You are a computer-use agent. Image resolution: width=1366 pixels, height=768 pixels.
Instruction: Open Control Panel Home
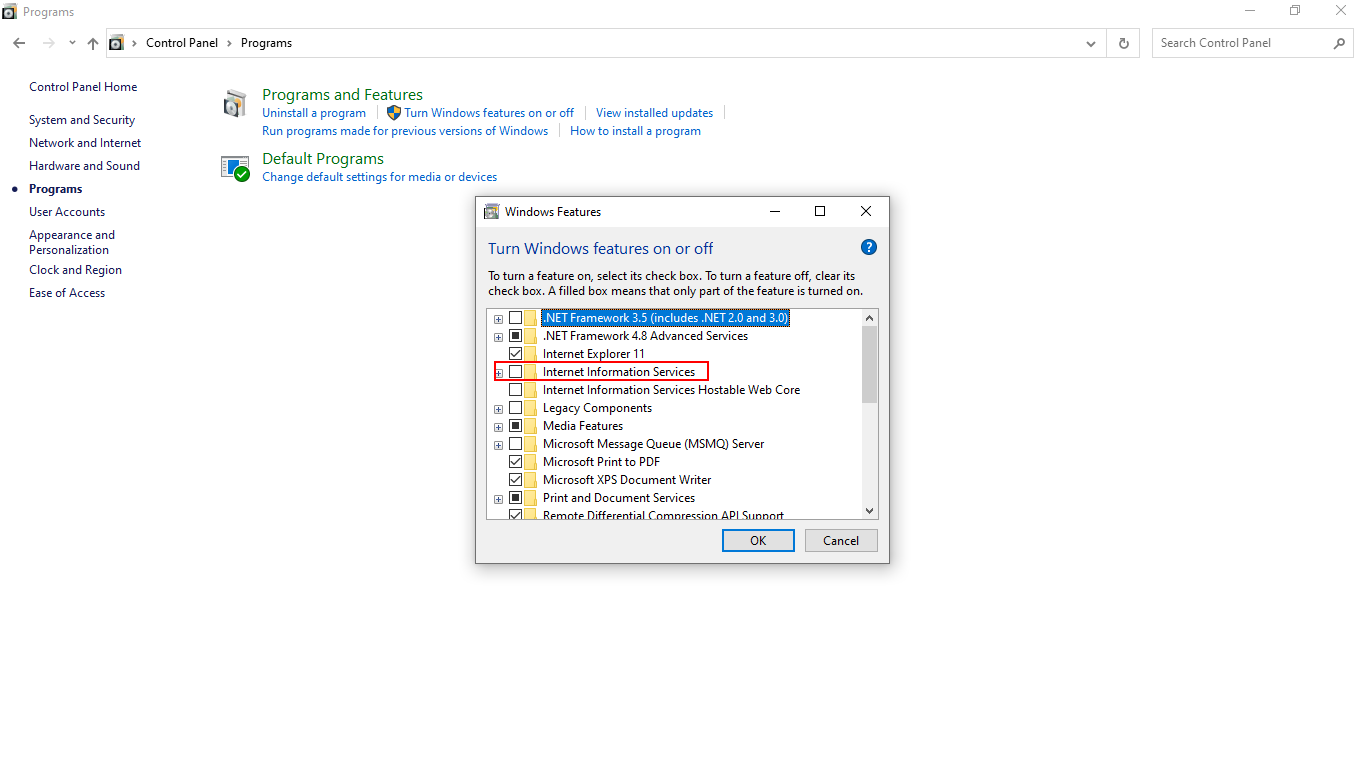point(83,87)
